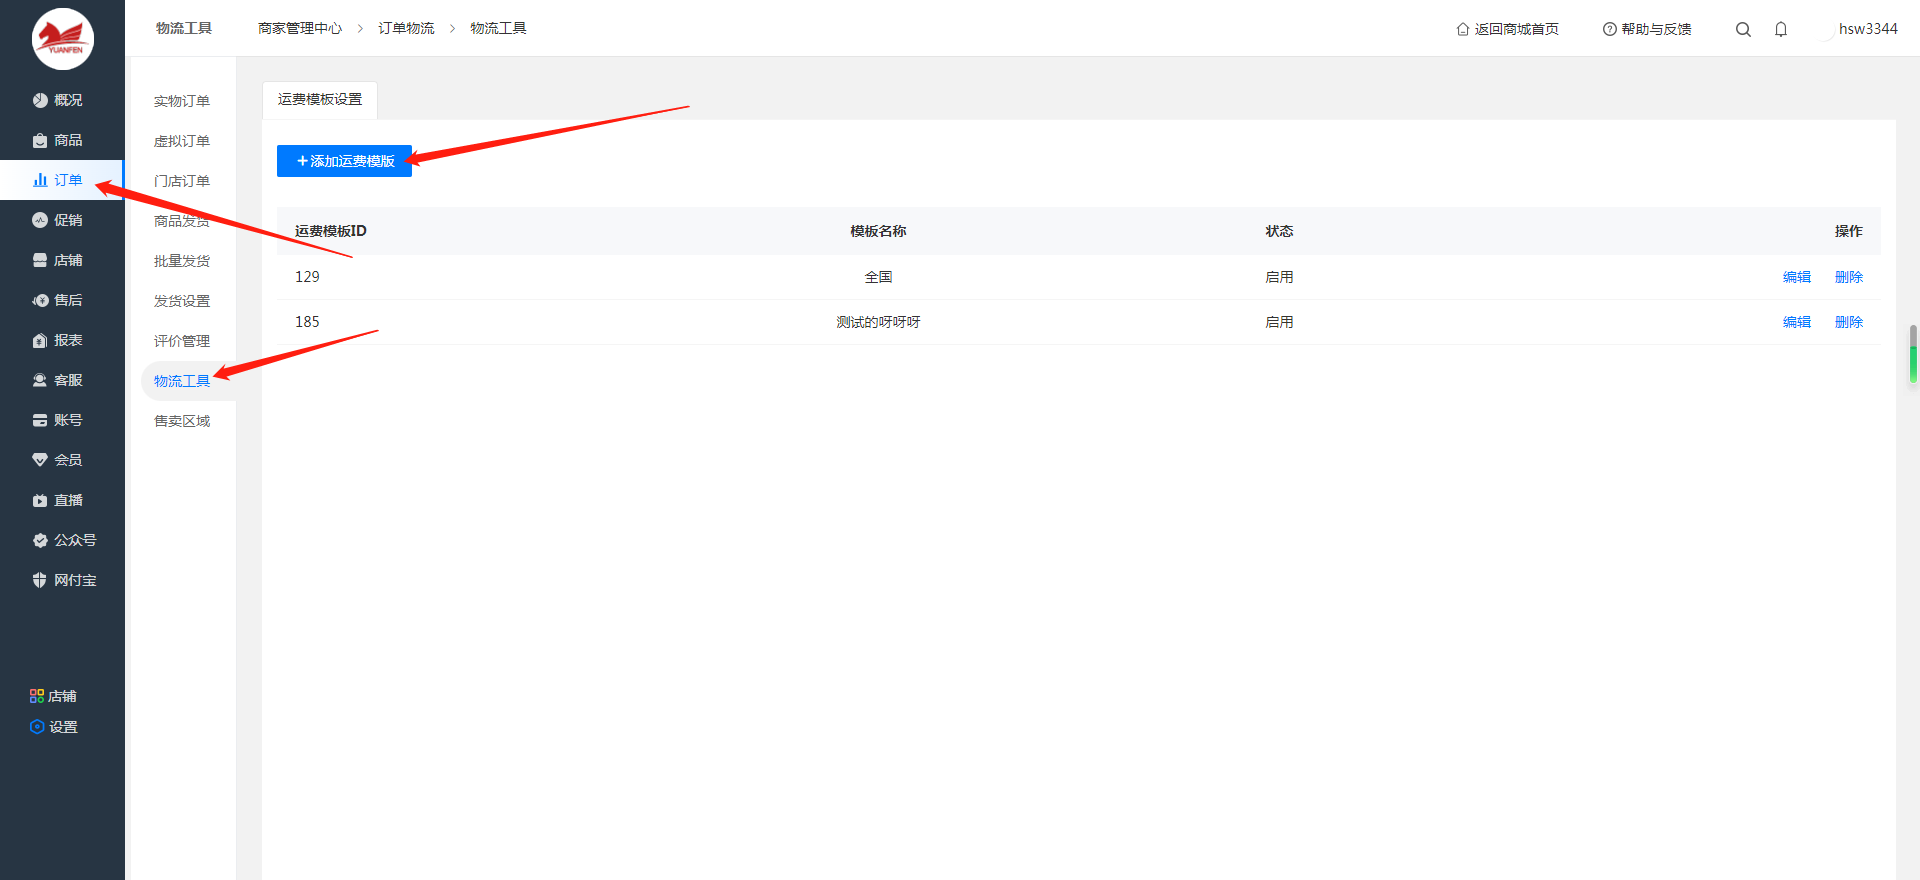Edit the 测试的呀呀呀 template row

coord(1797,322)
